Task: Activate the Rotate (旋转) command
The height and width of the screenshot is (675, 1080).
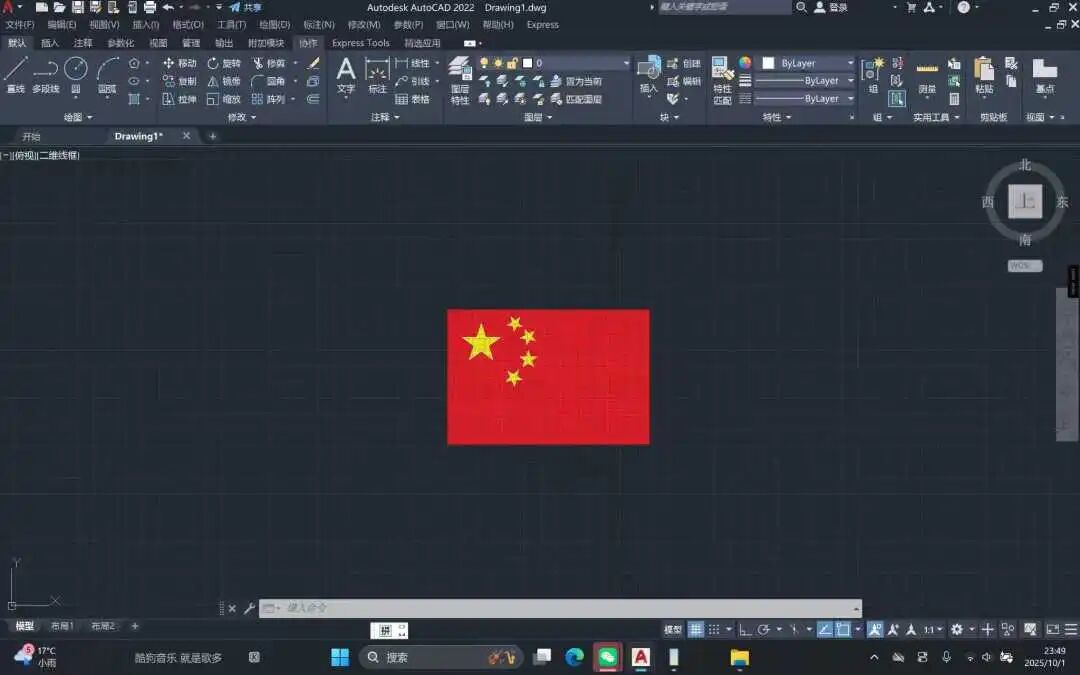Action: (x=228, y=62)
